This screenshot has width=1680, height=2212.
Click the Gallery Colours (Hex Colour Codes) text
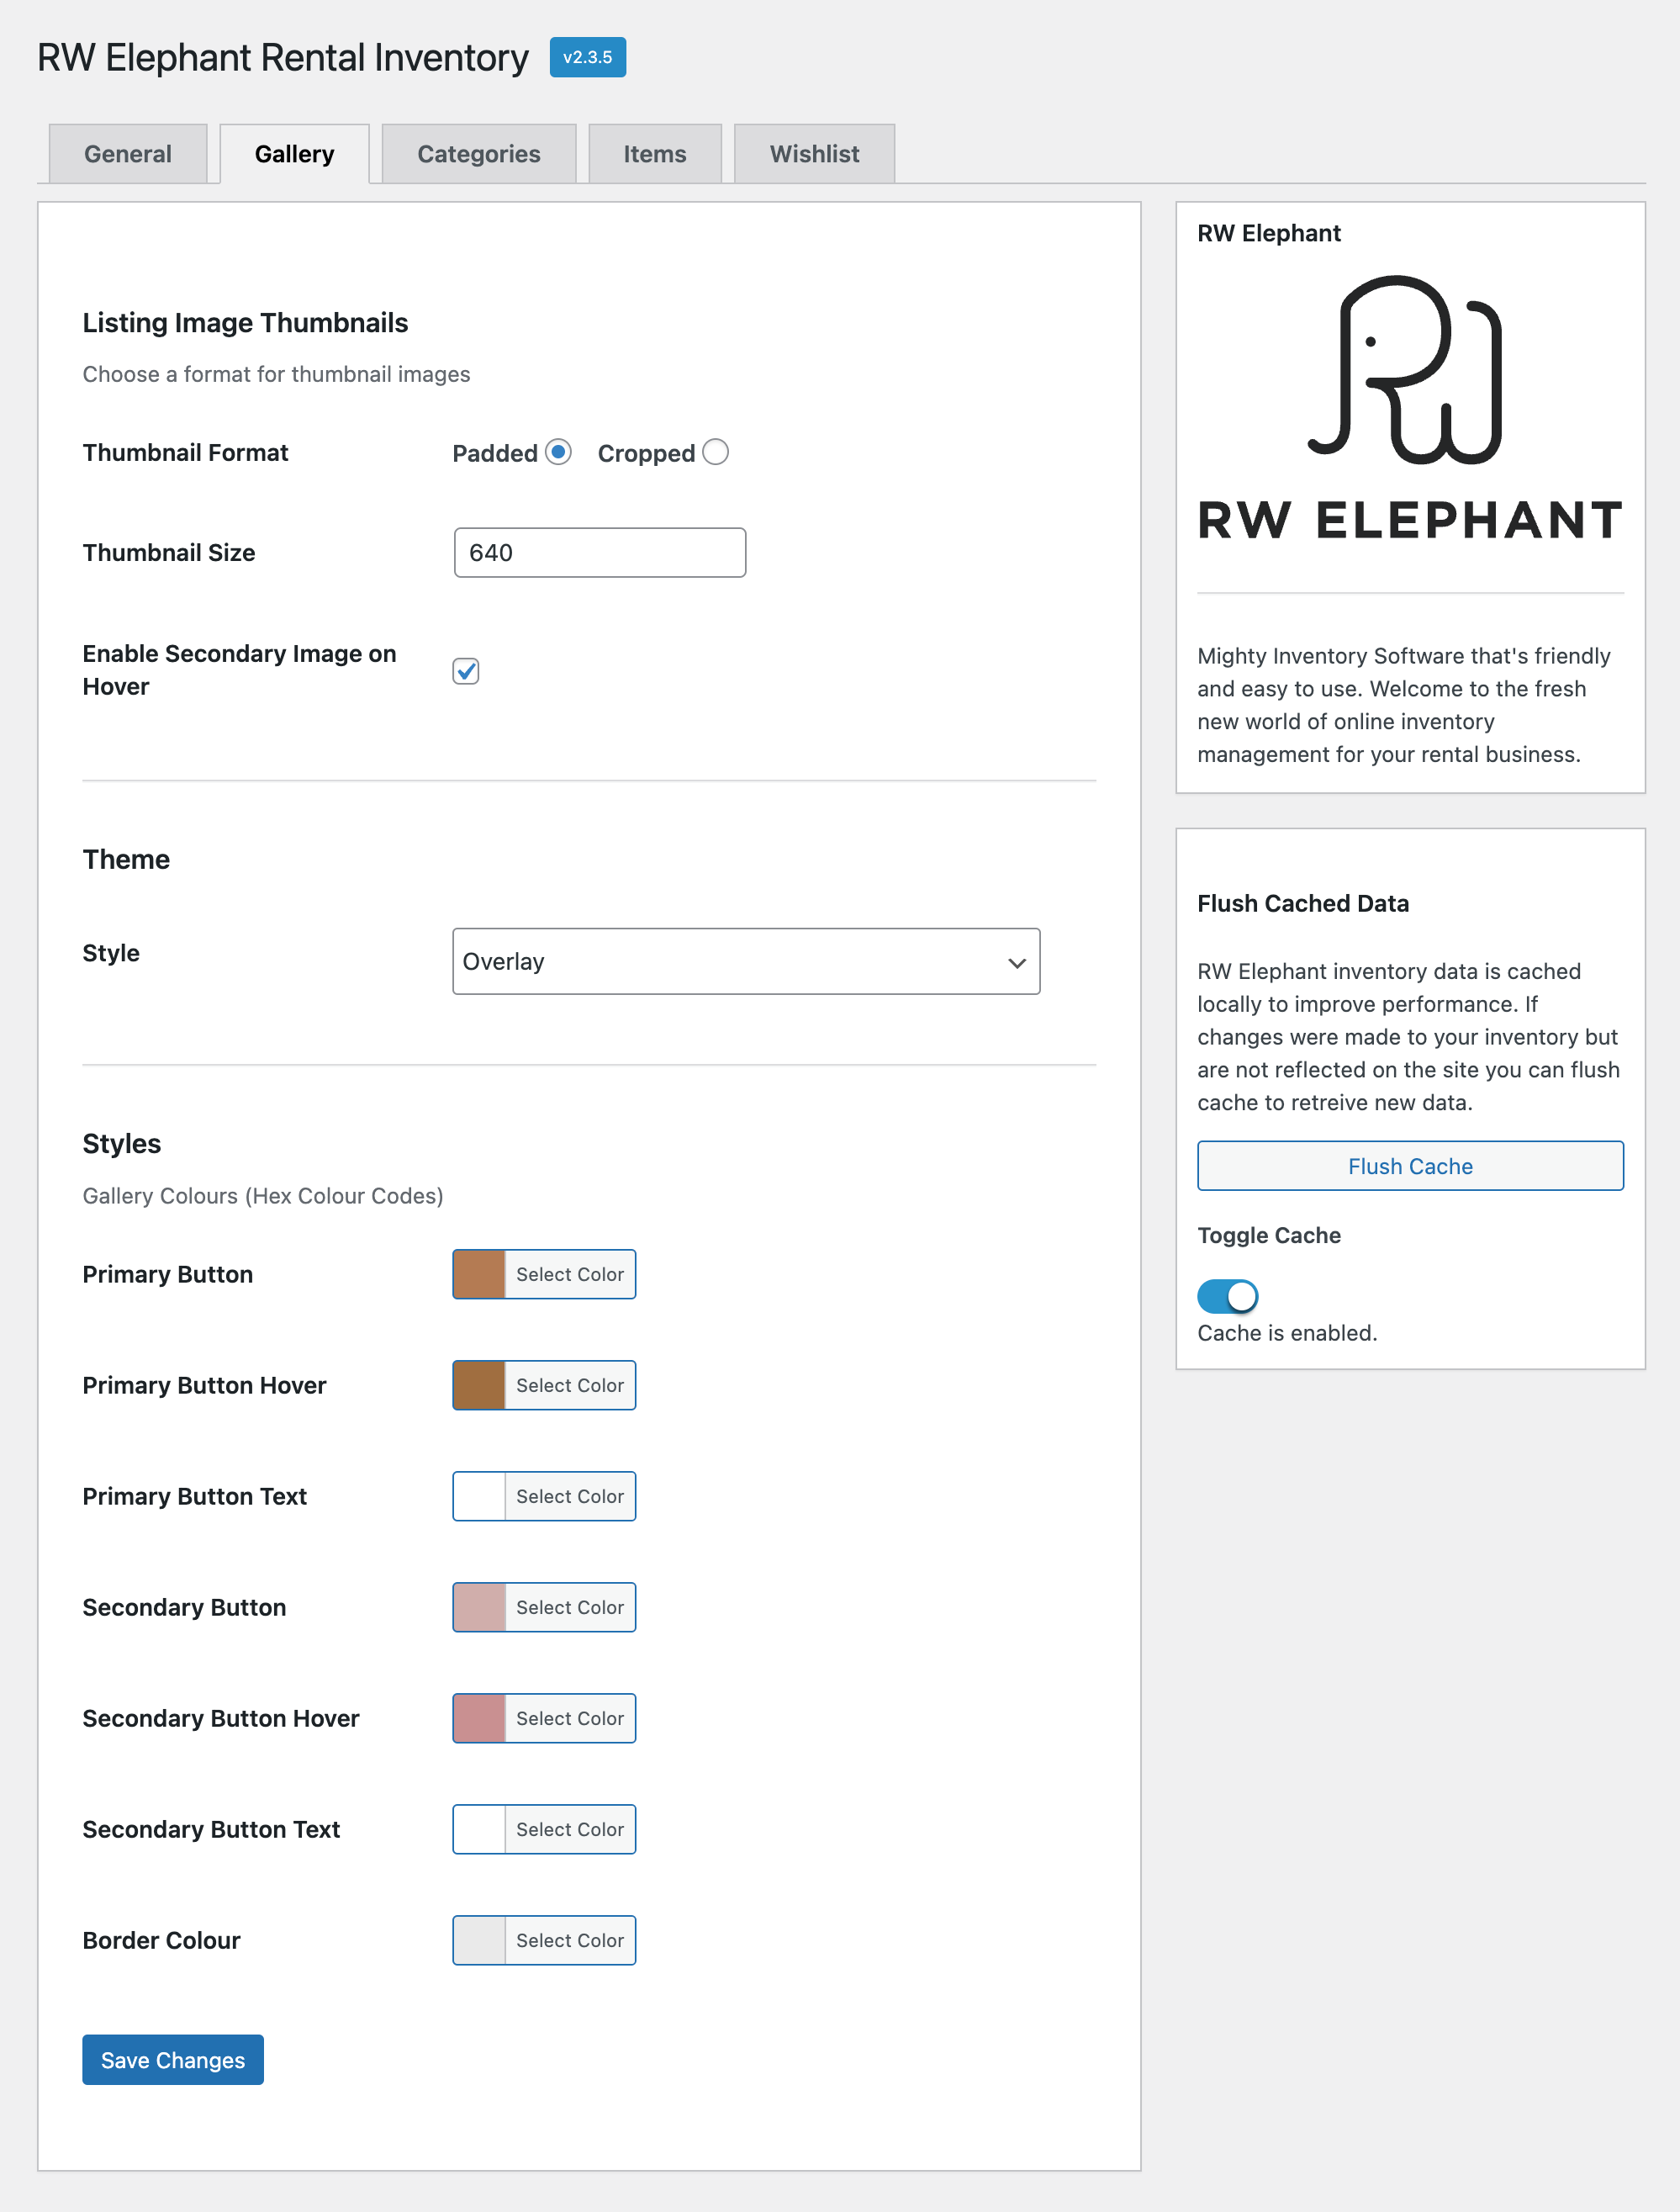point(263,1196)
